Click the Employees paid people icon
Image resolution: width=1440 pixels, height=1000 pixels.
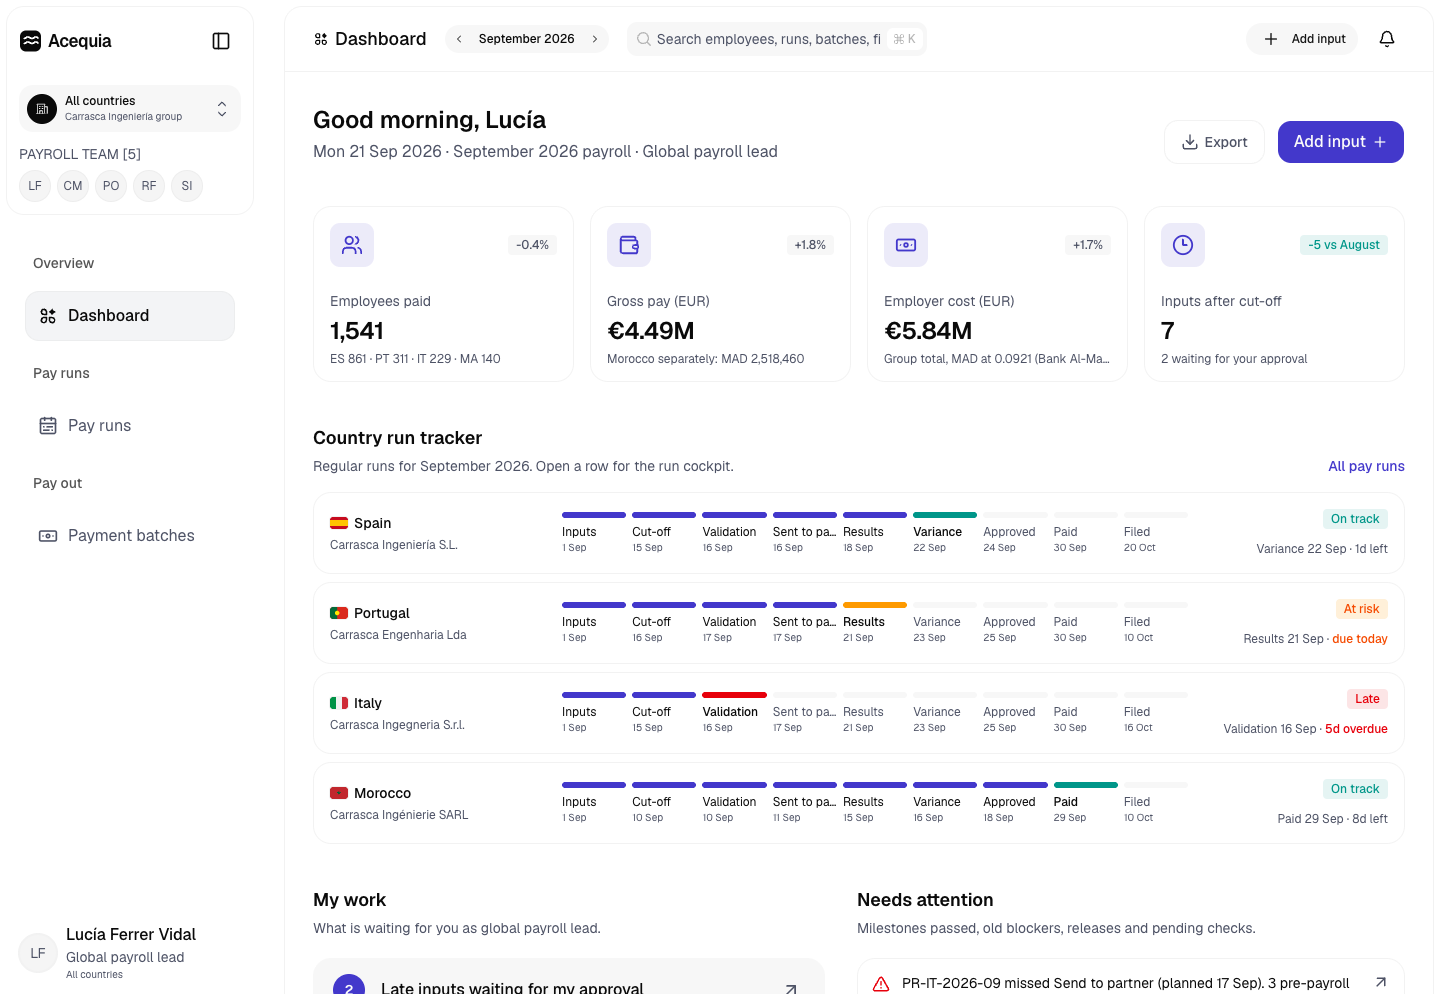[352, 245]
